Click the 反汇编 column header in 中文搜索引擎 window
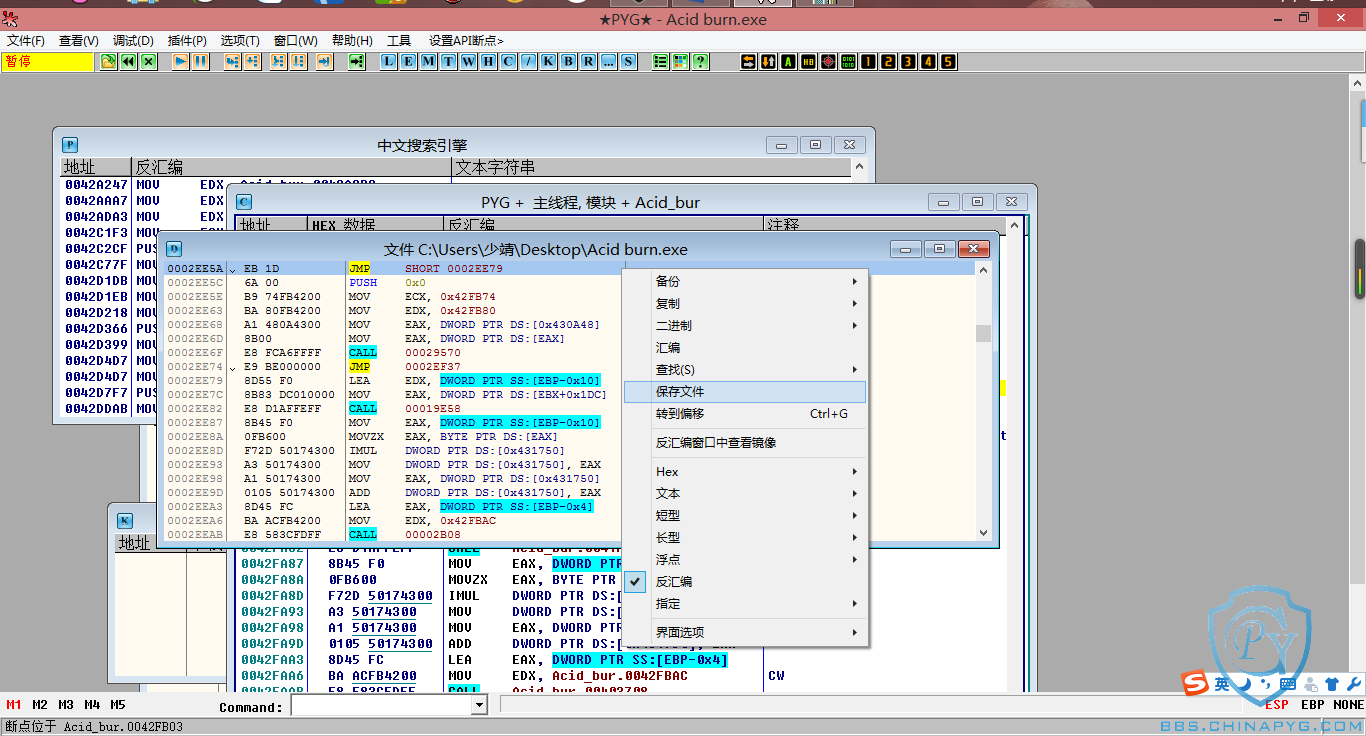Viewport: 1366px width, 736px height. point(292,168)
